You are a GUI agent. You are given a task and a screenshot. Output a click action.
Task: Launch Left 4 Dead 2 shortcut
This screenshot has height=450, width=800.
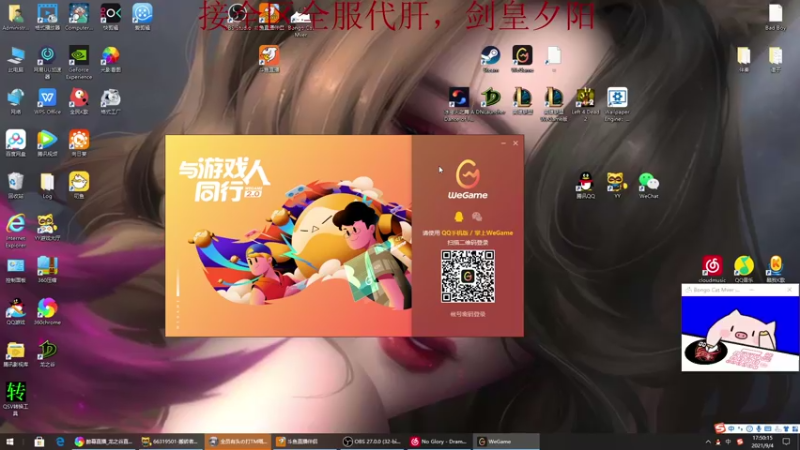click(x=585, y=105)
